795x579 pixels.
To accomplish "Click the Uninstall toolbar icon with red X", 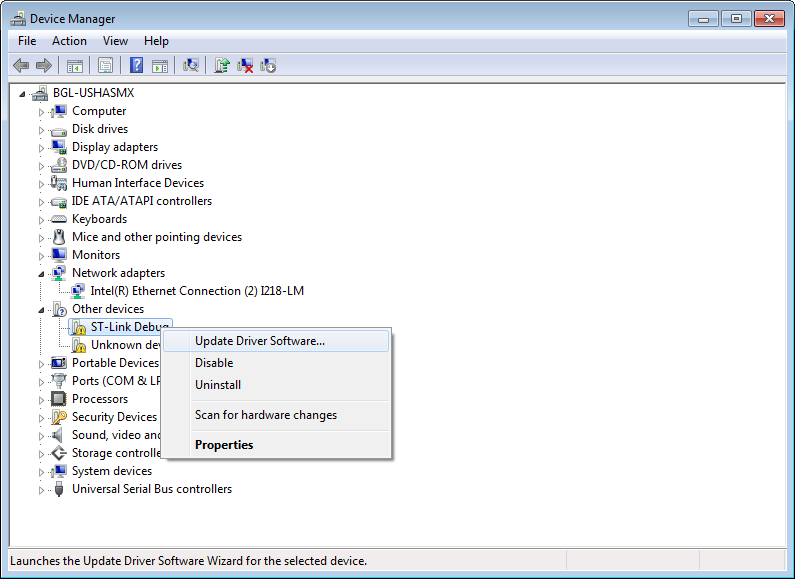I will point(245,65).
